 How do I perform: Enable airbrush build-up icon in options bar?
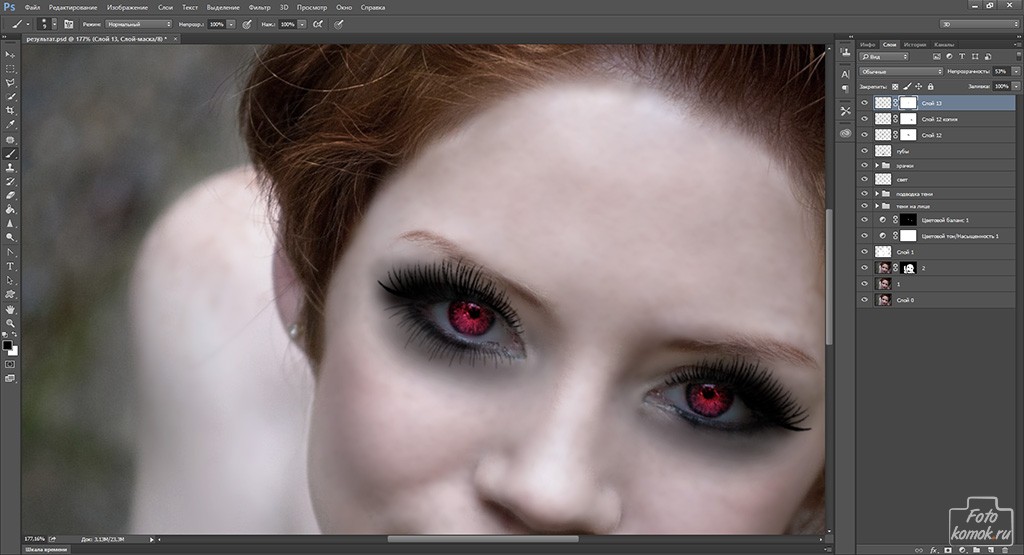click(x=317, y=24)
